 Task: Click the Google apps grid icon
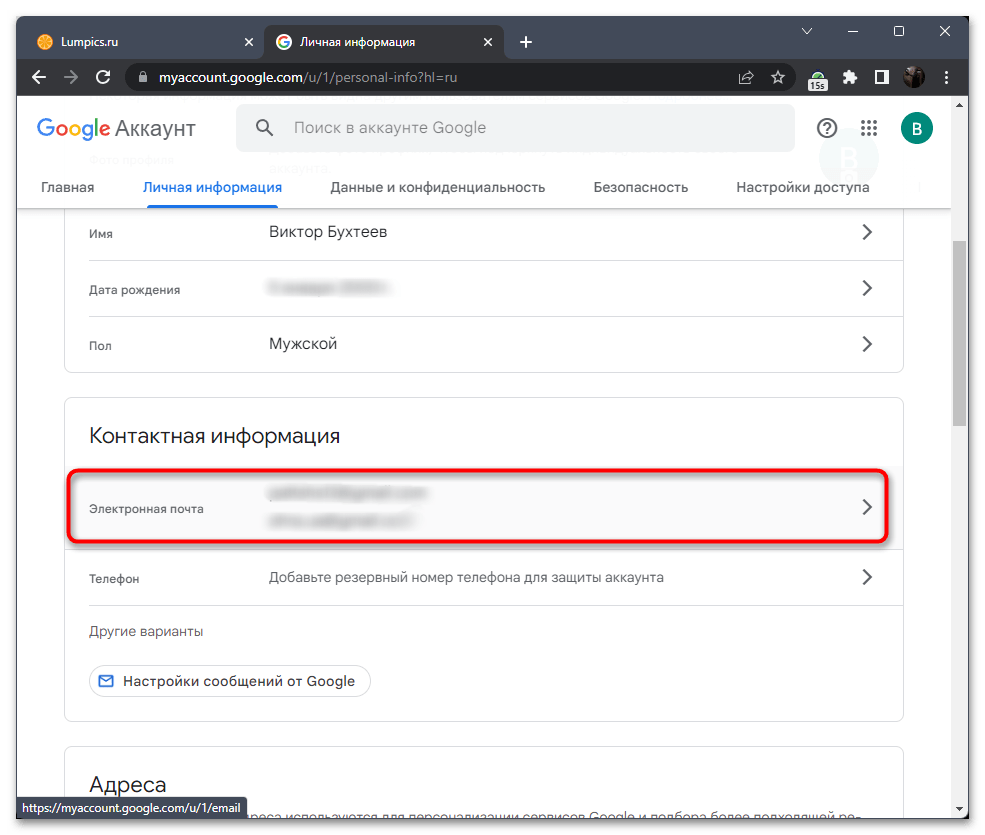868,128
